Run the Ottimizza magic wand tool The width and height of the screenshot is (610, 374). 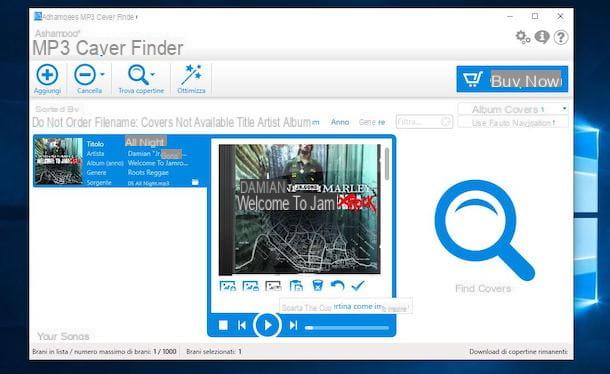pyautogui.click(x=192, y=75)
